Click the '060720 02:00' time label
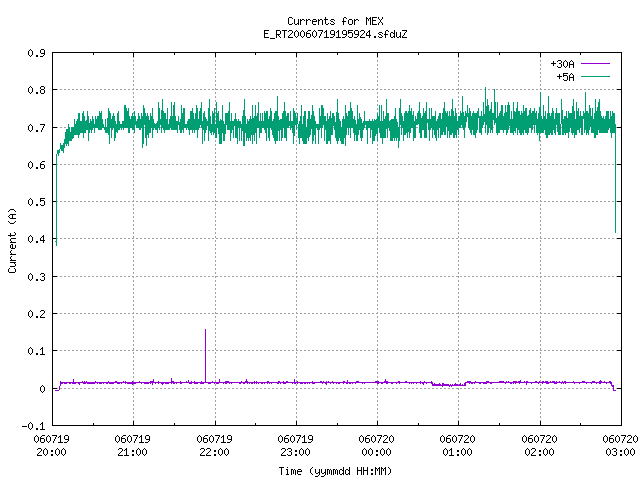The image size is (640, 480). 539,446
